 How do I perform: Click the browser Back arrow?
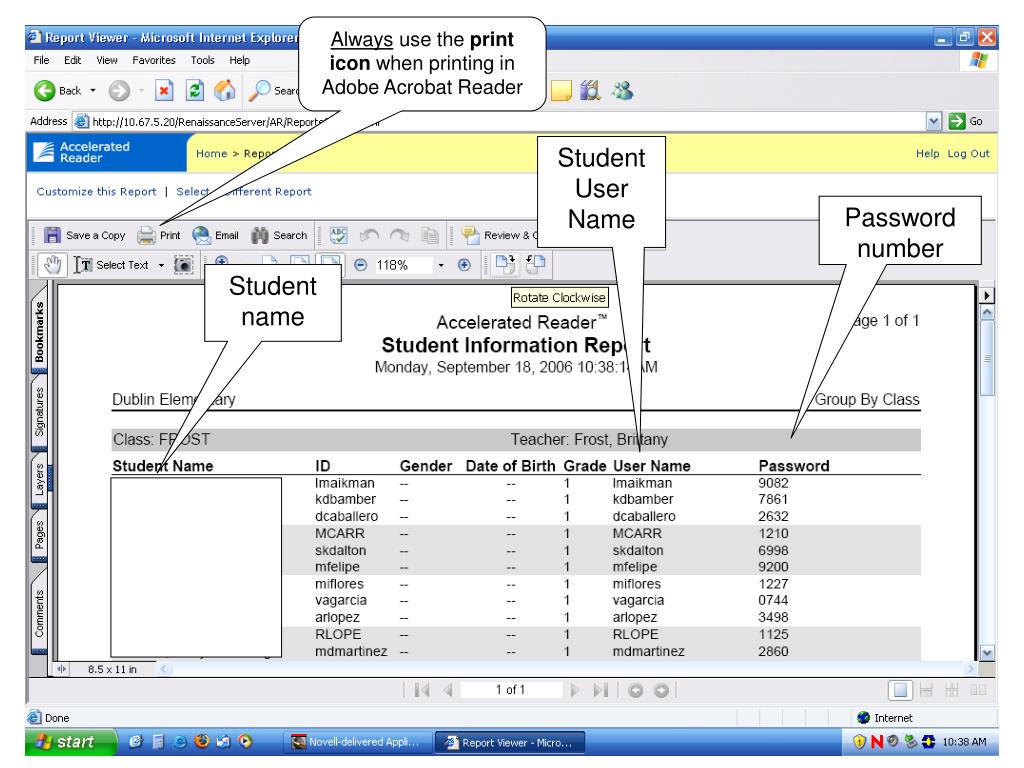(44, 91)
